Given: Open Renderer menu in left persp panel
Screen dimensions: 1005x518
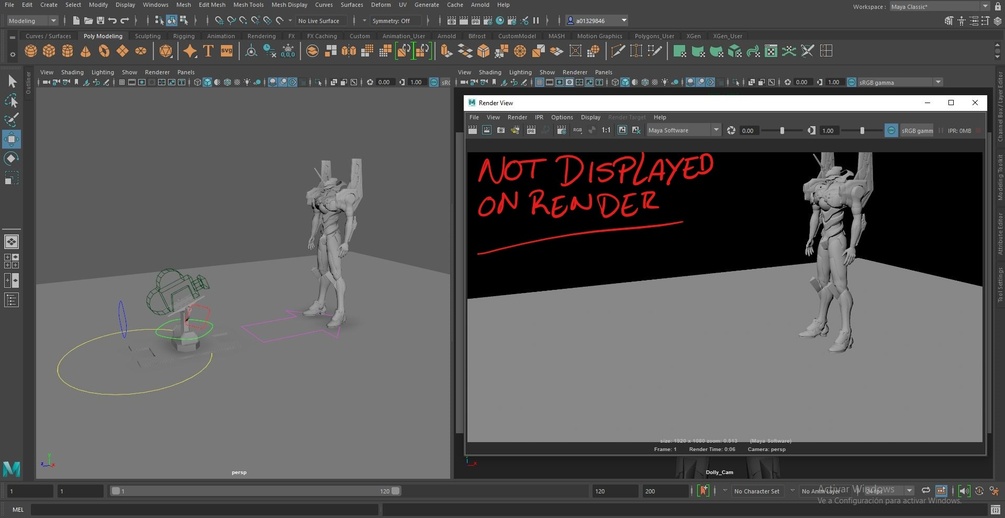Looking at the screenshot, I should pyautogui.click(x=157, y=72).
